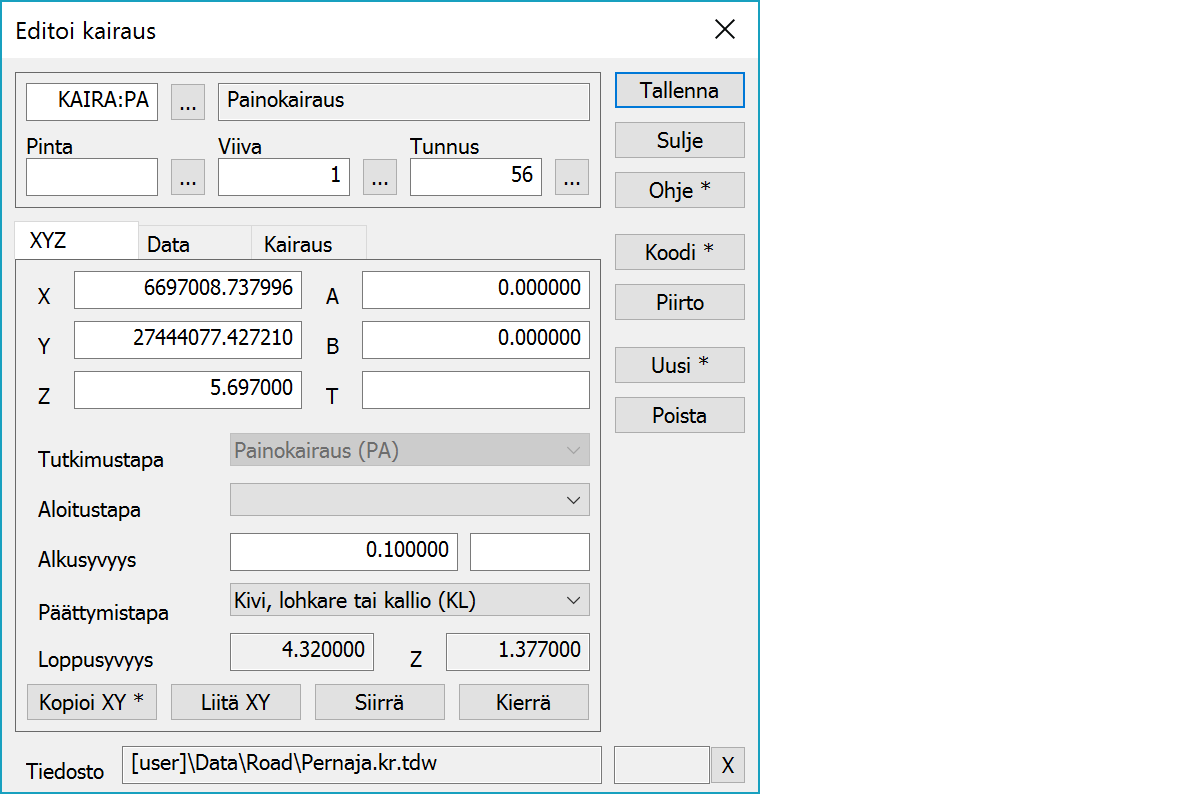Rotate using the Kierrä button
Image resolution: width=1200 pixels, height=794 pixels.
524,702
